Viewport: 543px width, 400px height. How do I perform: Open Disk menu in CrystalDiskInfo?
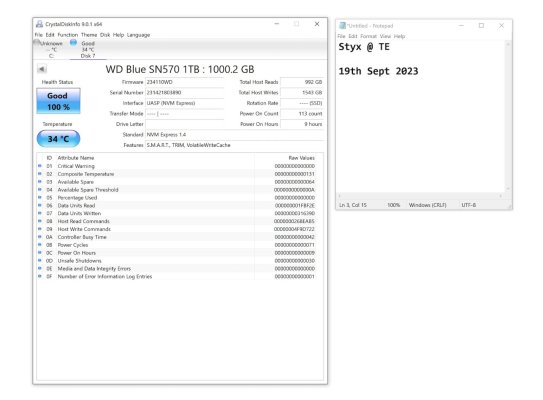(x=105, y=35)
